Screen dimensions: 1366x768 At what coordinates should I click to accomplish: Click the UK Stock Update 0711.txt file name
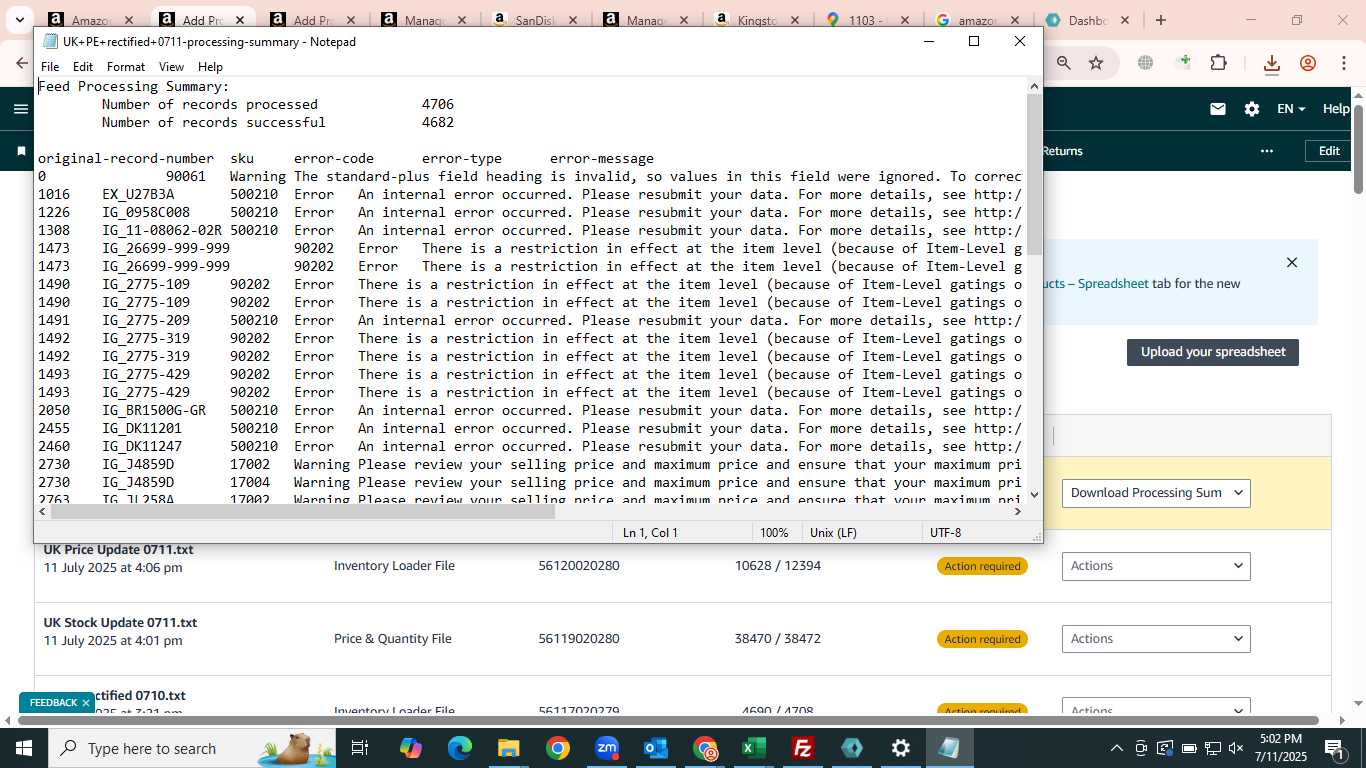[120, 622]
